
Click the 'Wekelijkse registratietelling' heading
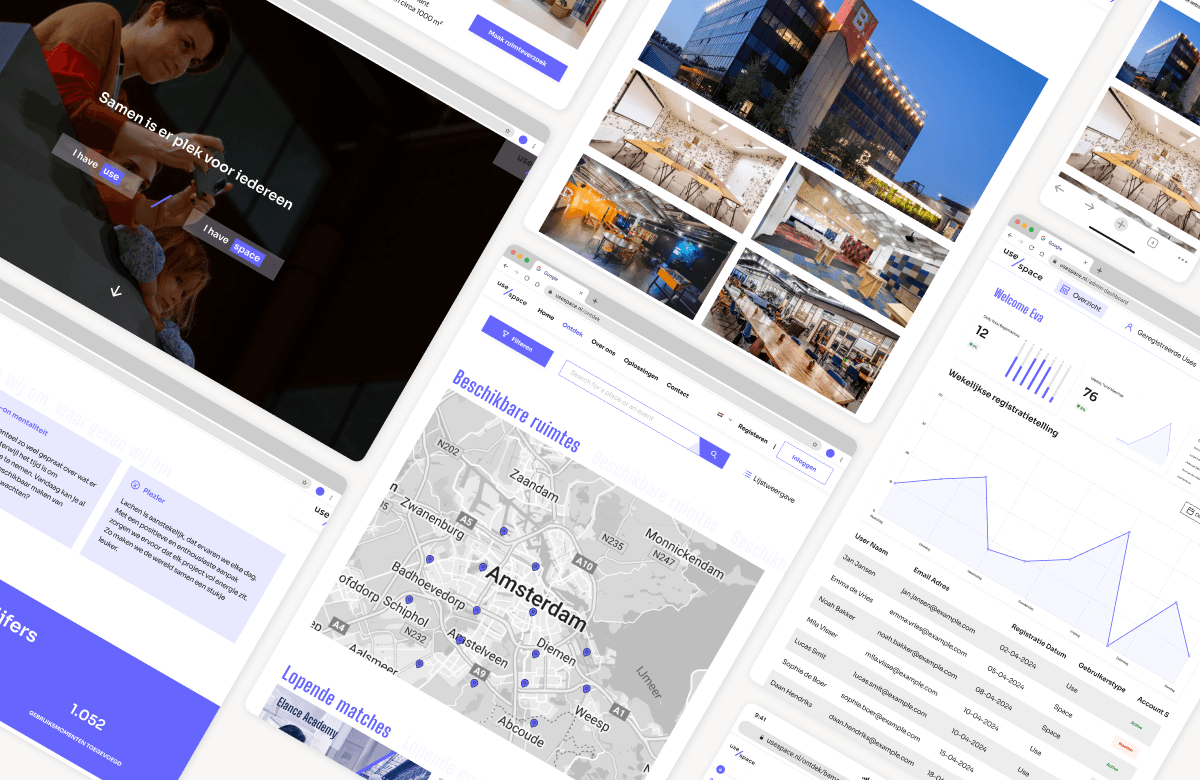coord(1001,402)
